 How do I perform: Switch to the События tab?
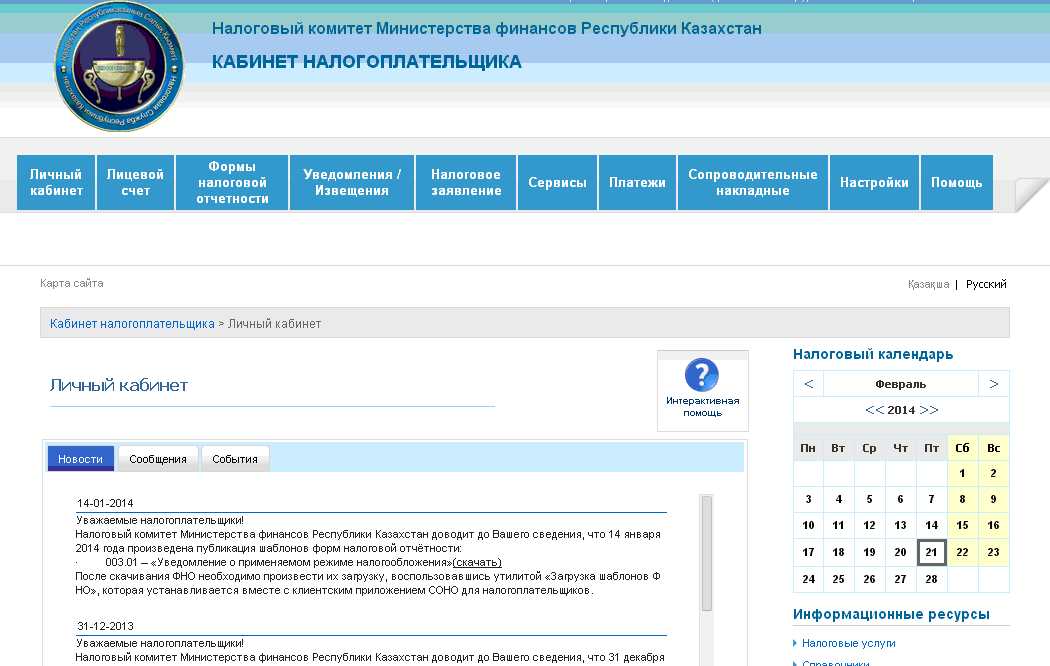[x=235, y=459]
